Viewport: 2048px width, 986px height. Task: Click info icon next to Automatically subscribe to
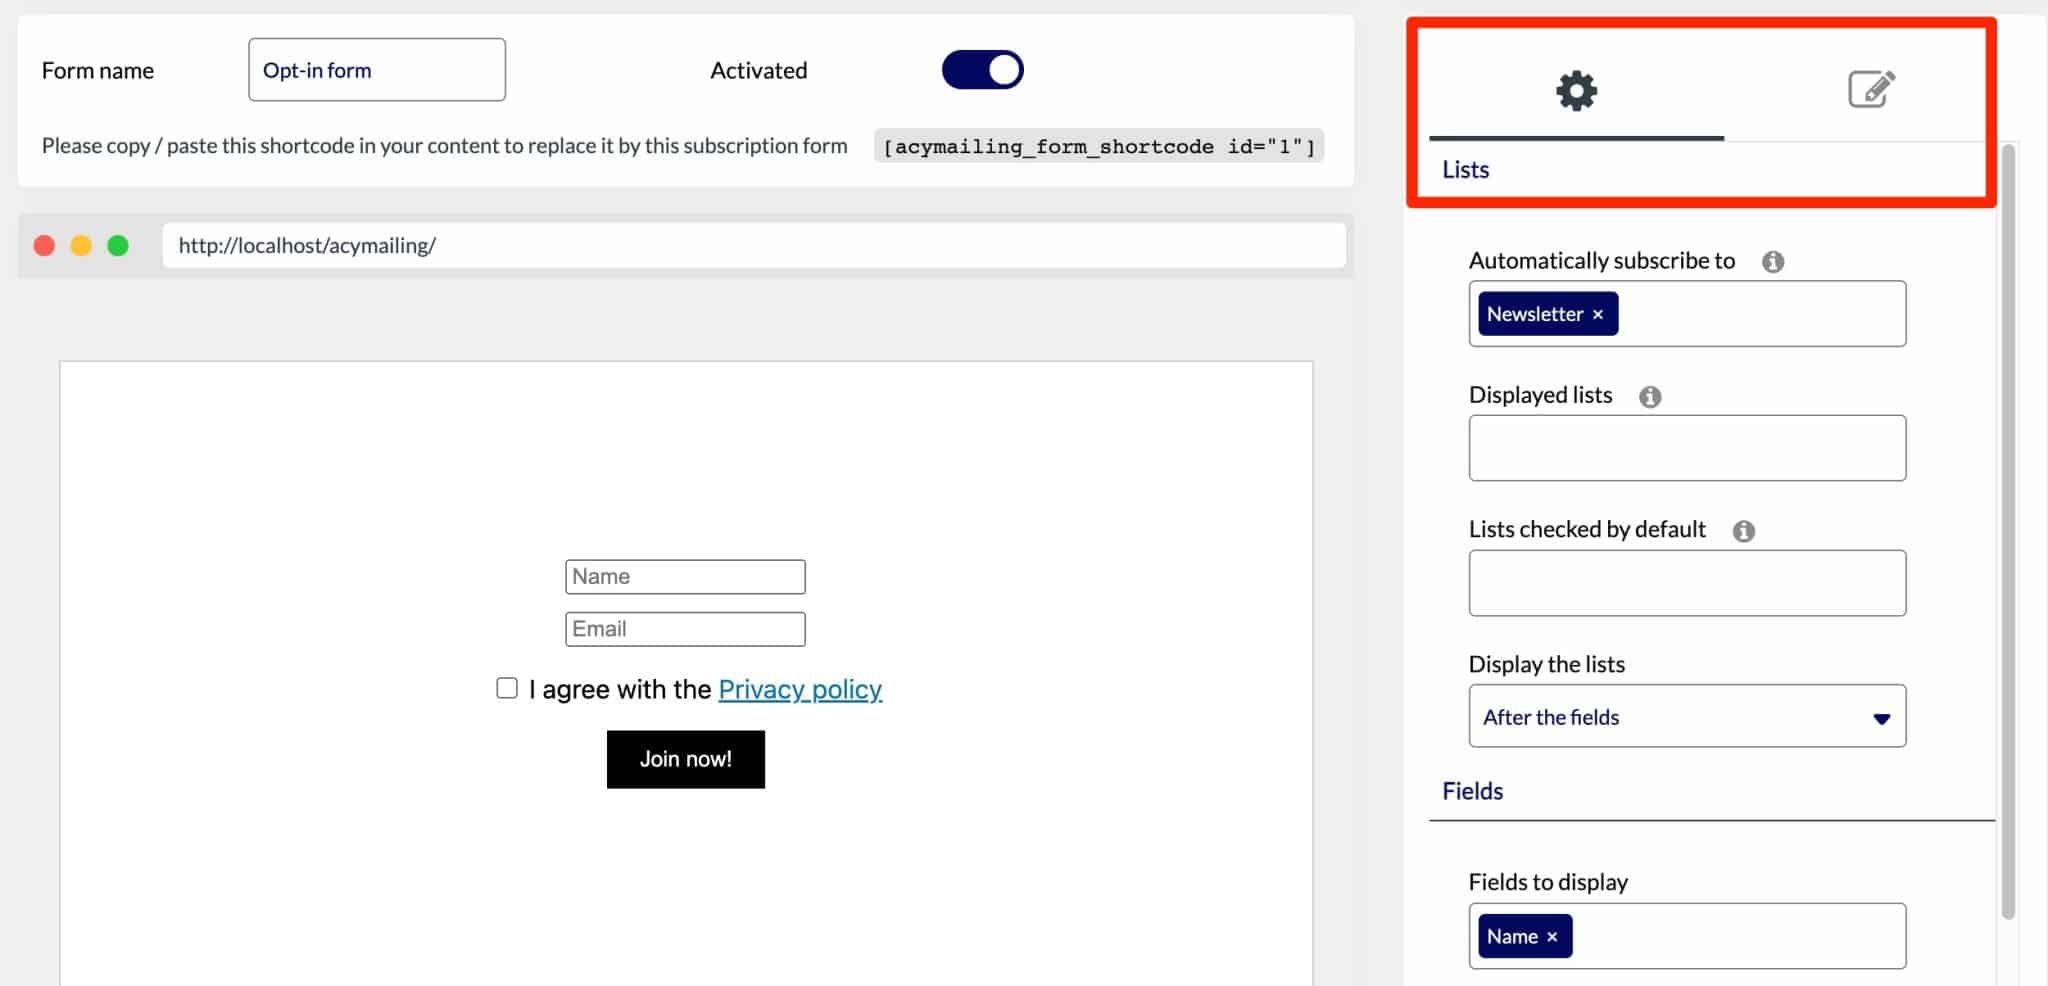1773,262
